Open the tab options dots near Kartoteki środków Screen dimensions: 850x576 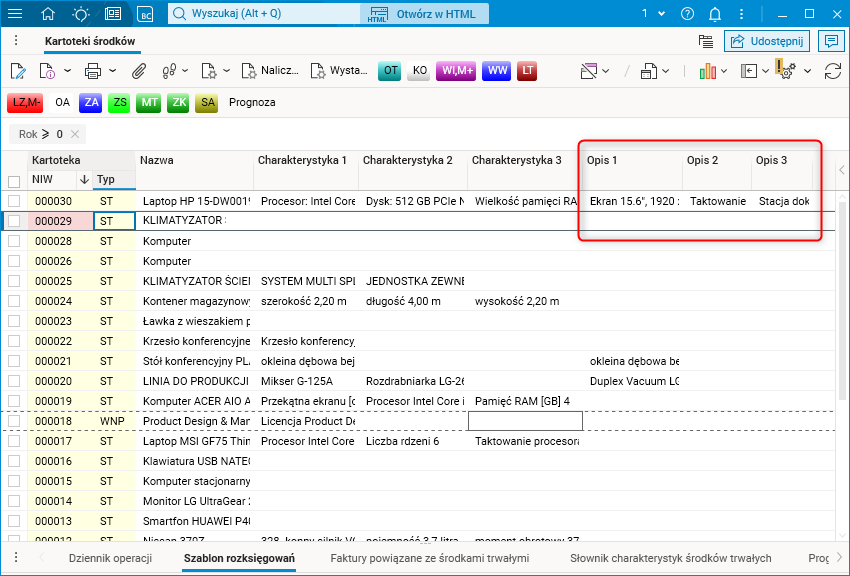16,41
